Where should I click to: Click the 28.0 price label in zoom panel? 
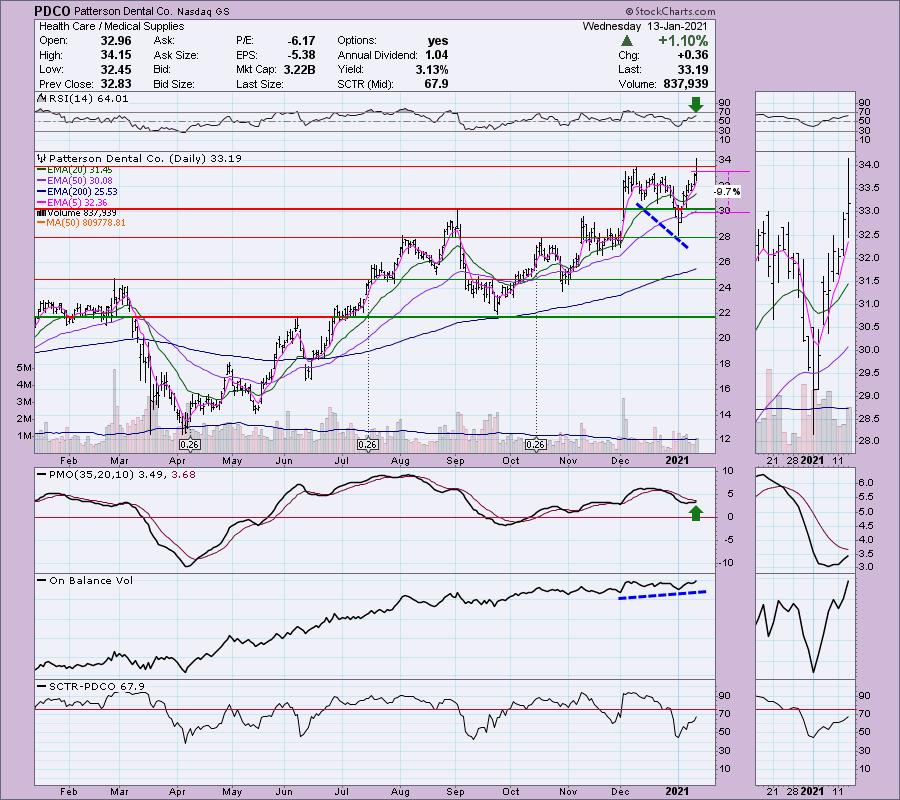coord(868,441)
